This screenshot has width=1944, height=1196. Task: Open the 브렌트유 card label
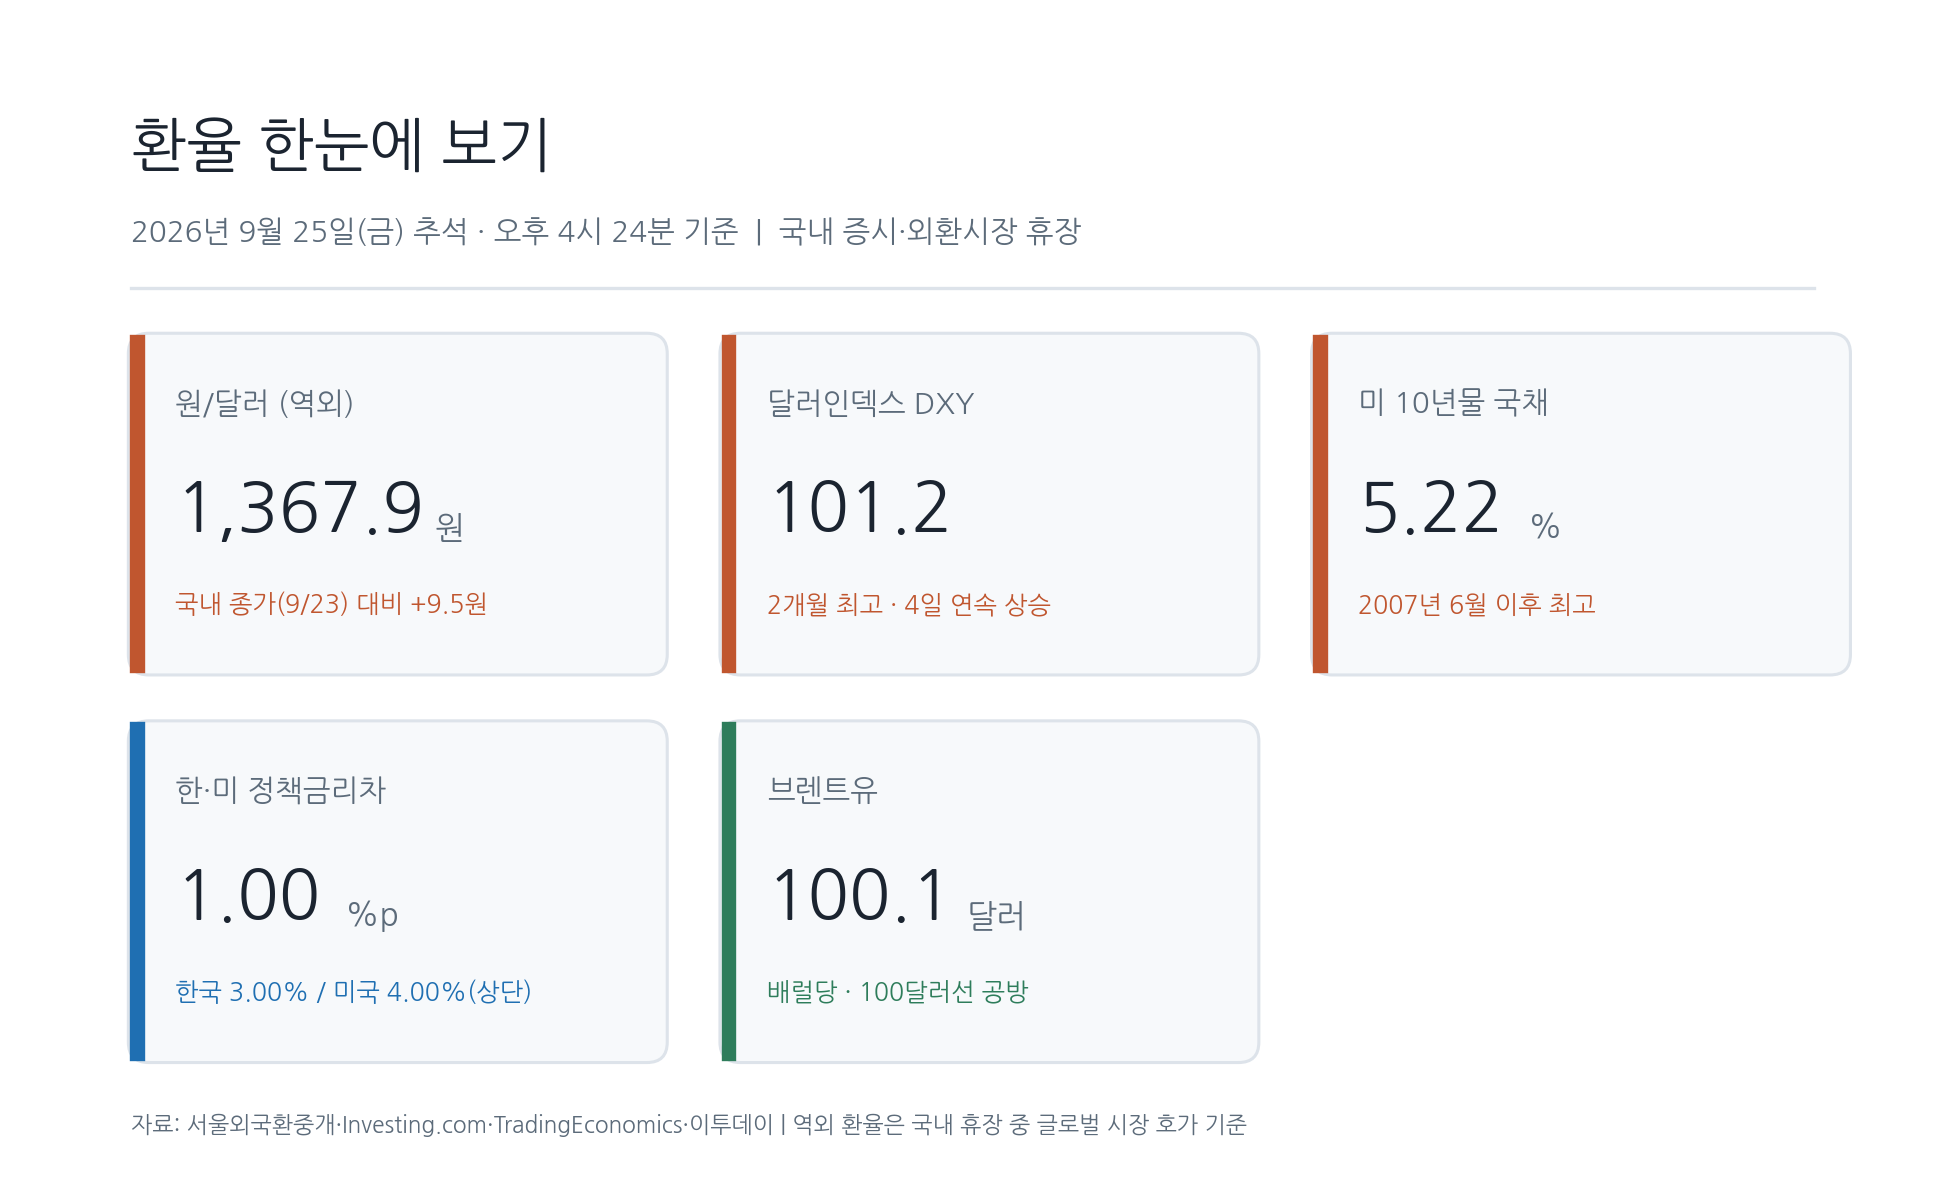[x=822, y=790]
